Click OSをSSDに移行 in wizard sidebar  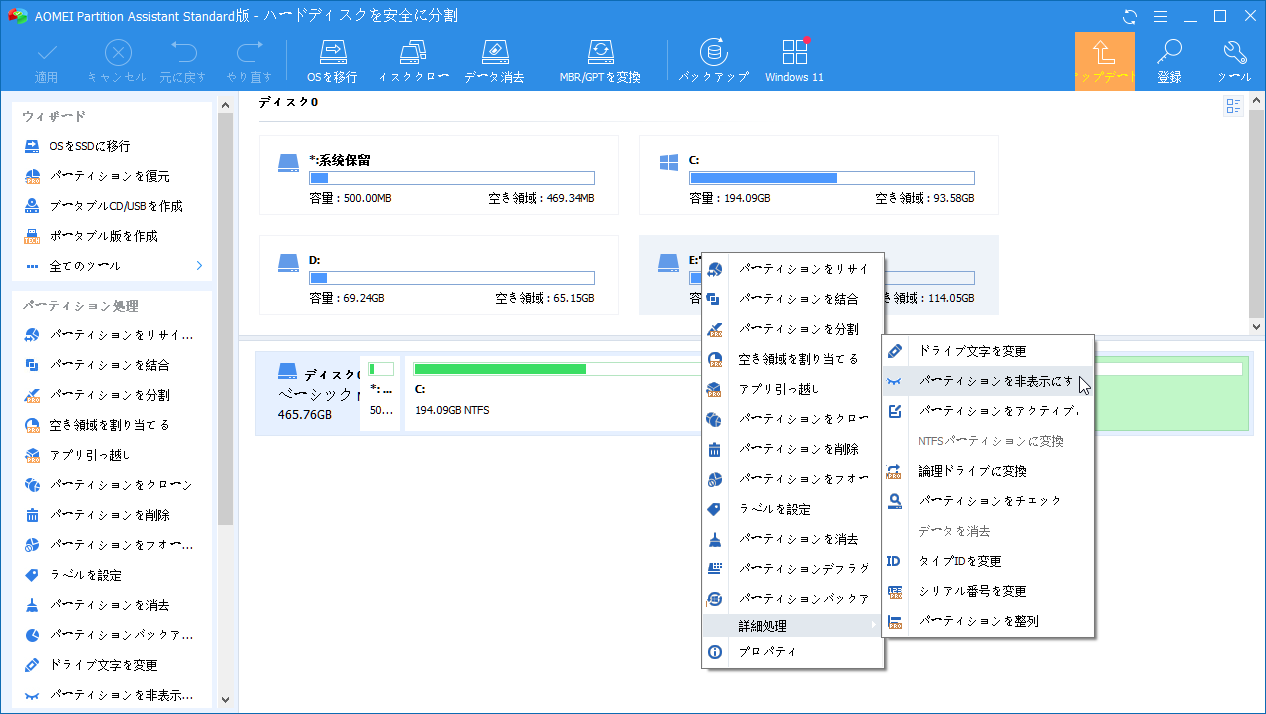111,146
